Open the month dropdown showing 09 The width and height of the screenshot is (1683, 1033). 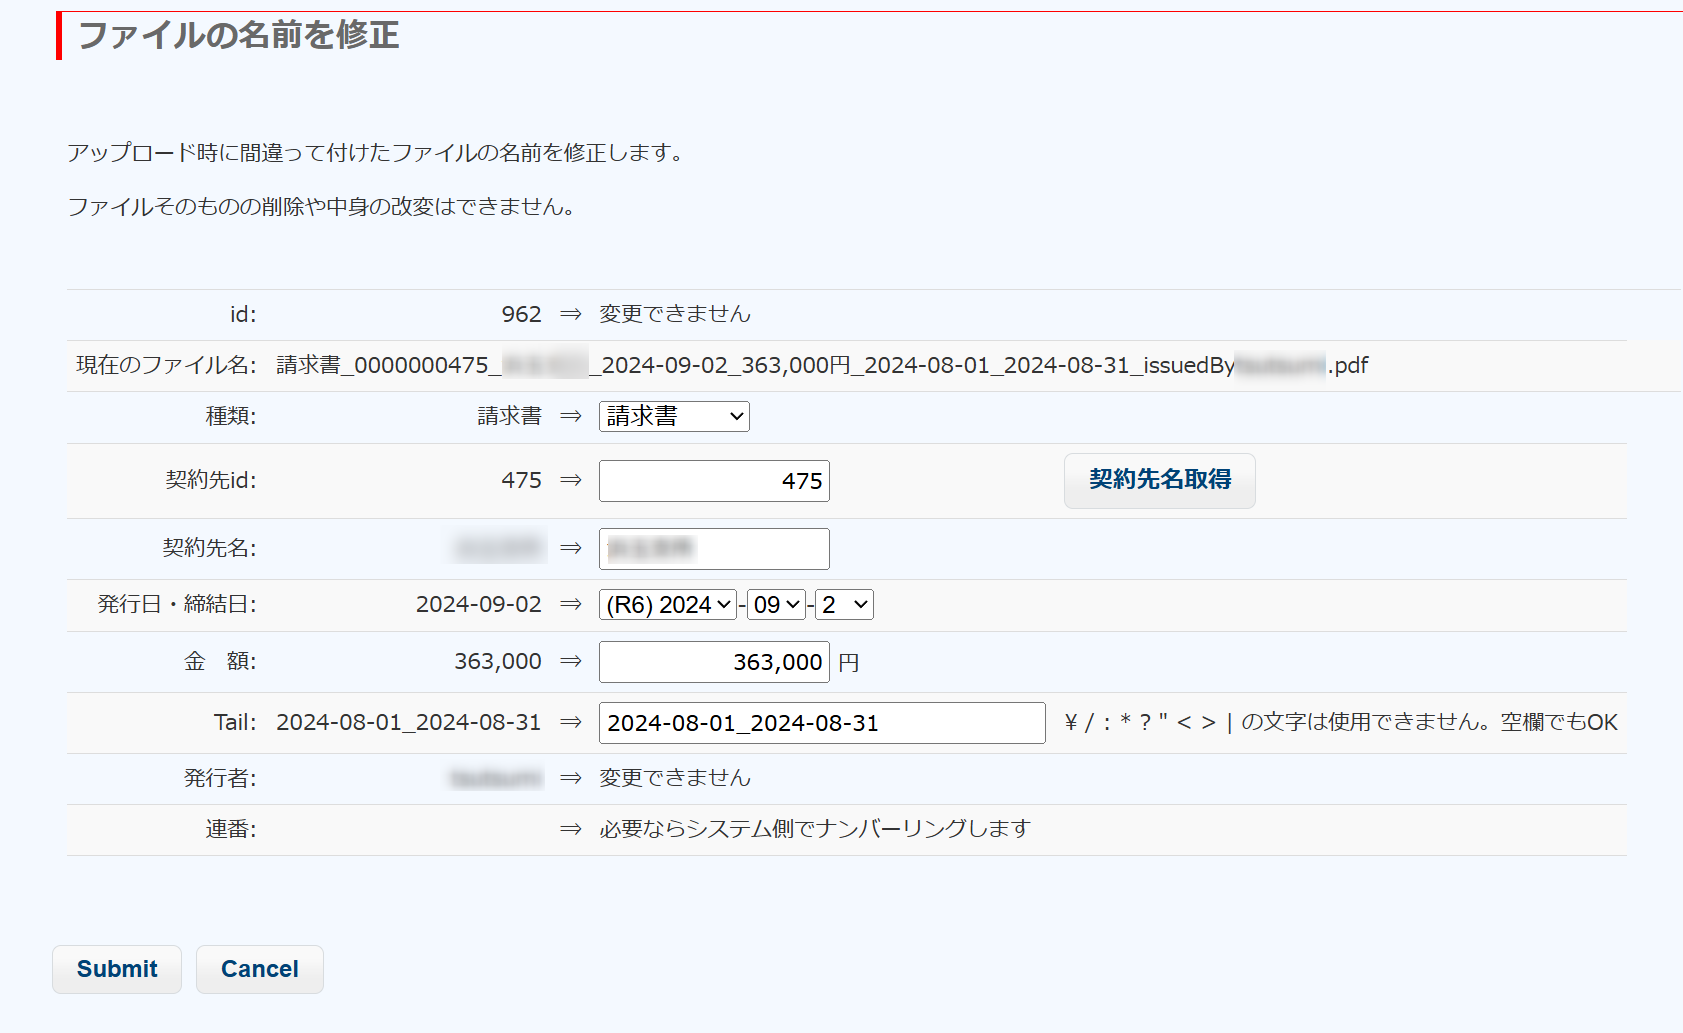point(776,605)
